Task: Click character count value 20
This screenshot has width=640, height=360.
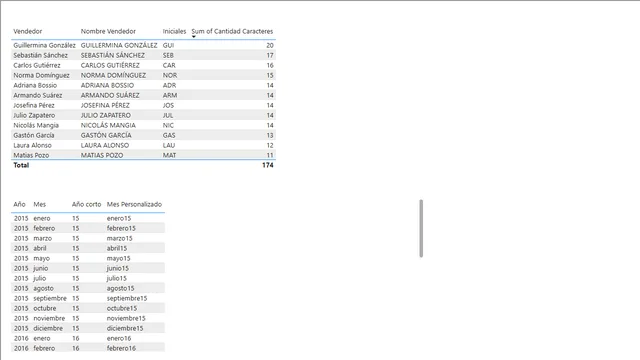Action: [x=270, y=45]
